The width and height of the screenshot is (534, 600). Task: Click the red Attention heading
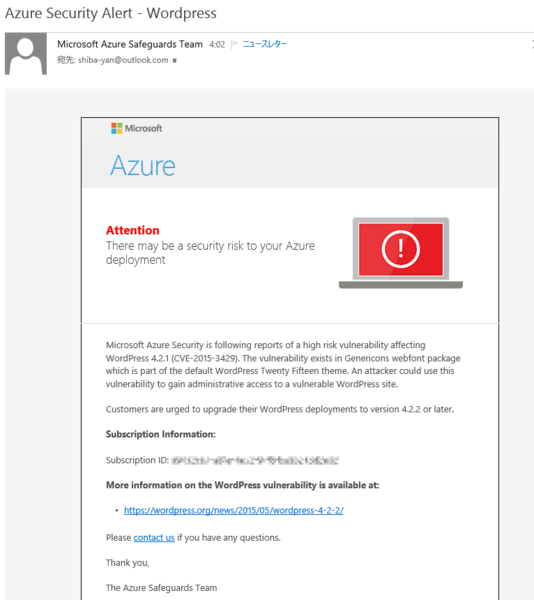132,230
